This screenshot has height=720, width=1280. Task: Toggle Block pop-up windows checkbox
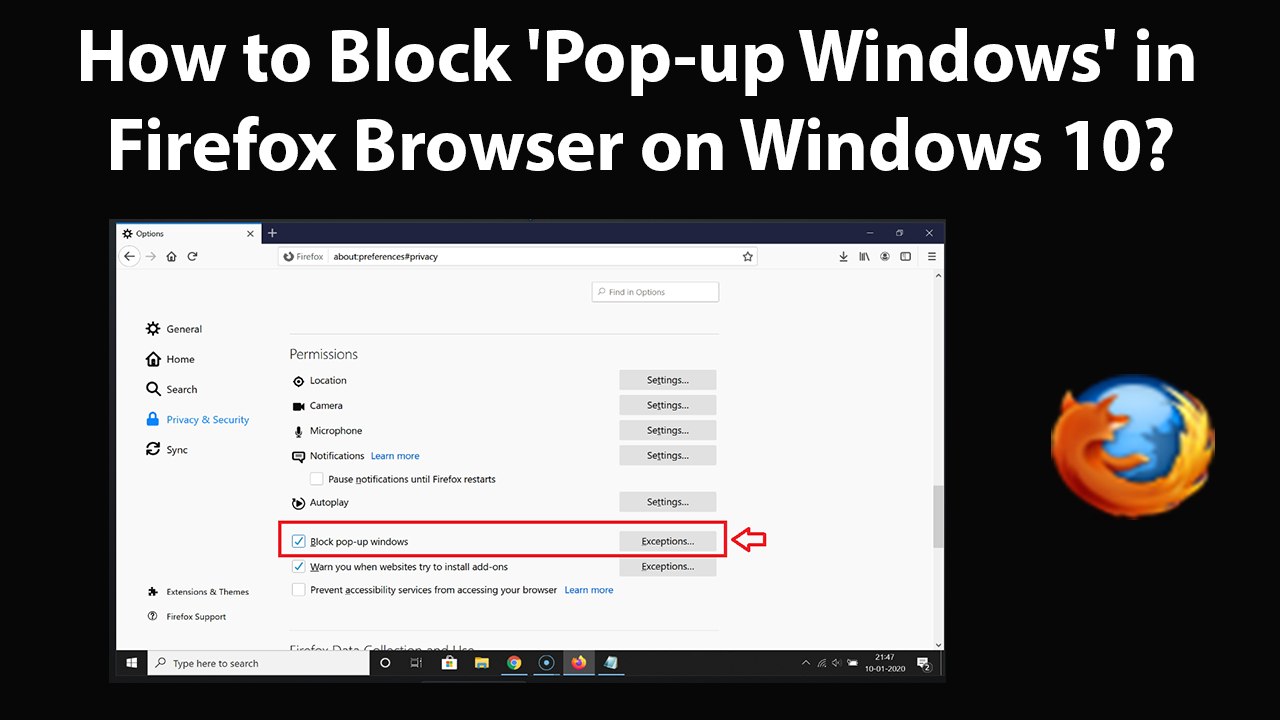(x=298, y=541)
